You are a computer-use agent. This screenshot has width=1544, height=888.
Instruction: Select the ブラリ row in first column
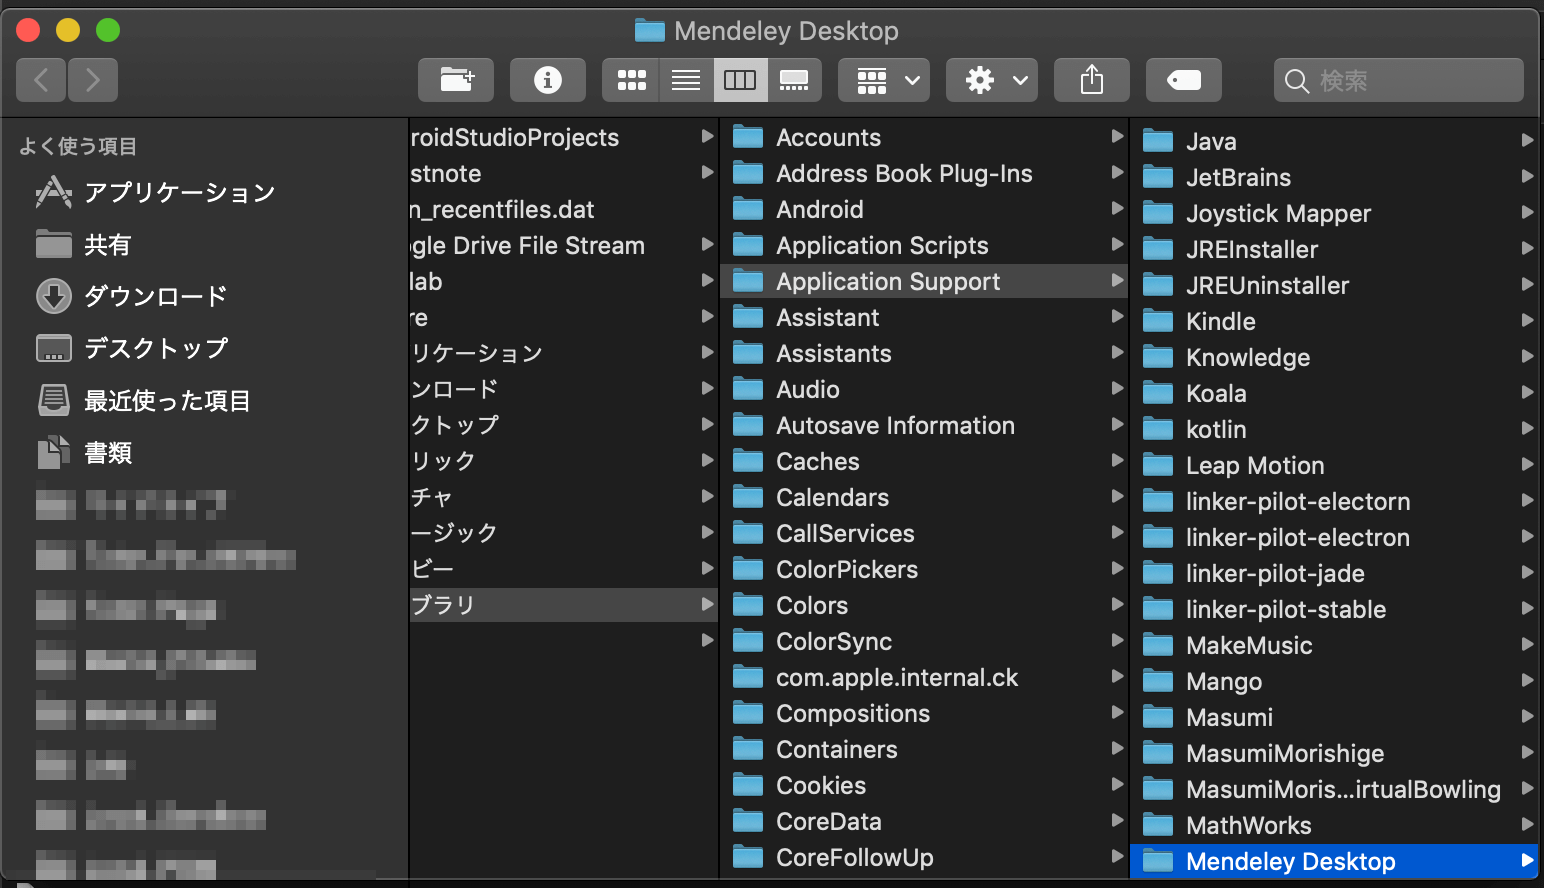point(564,605)
